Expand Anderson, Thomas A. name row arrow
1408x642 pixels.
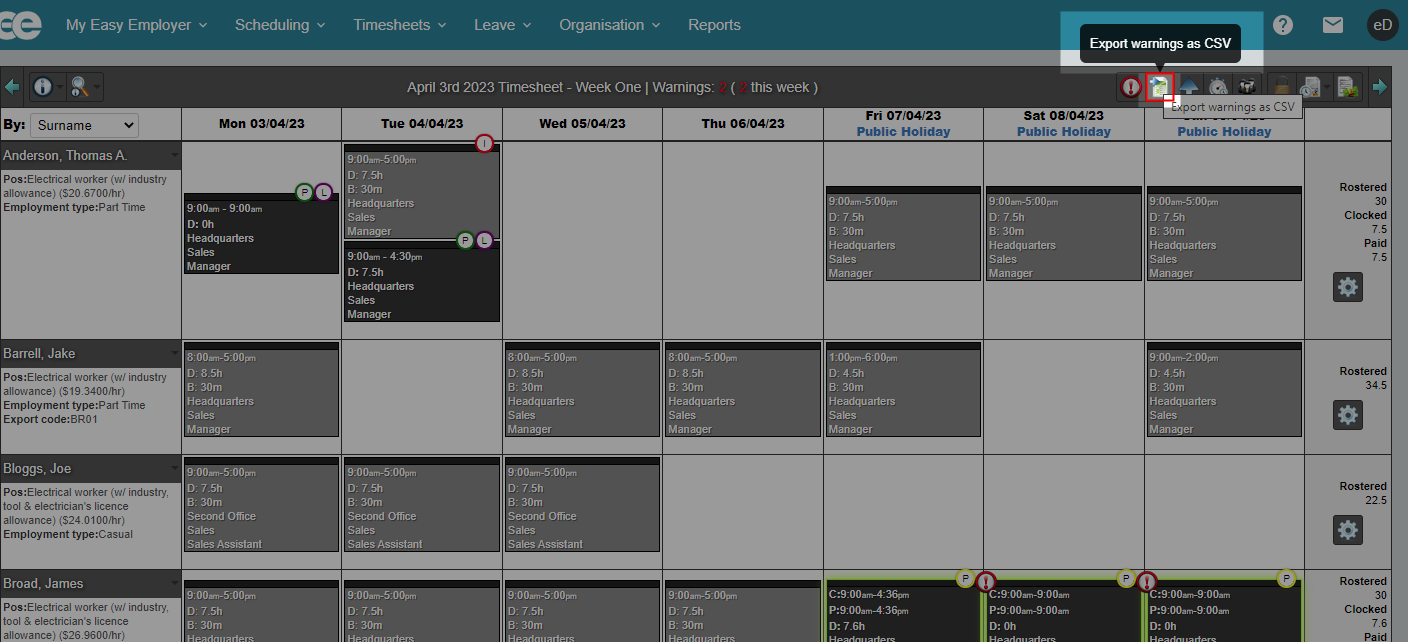point(174,156)
